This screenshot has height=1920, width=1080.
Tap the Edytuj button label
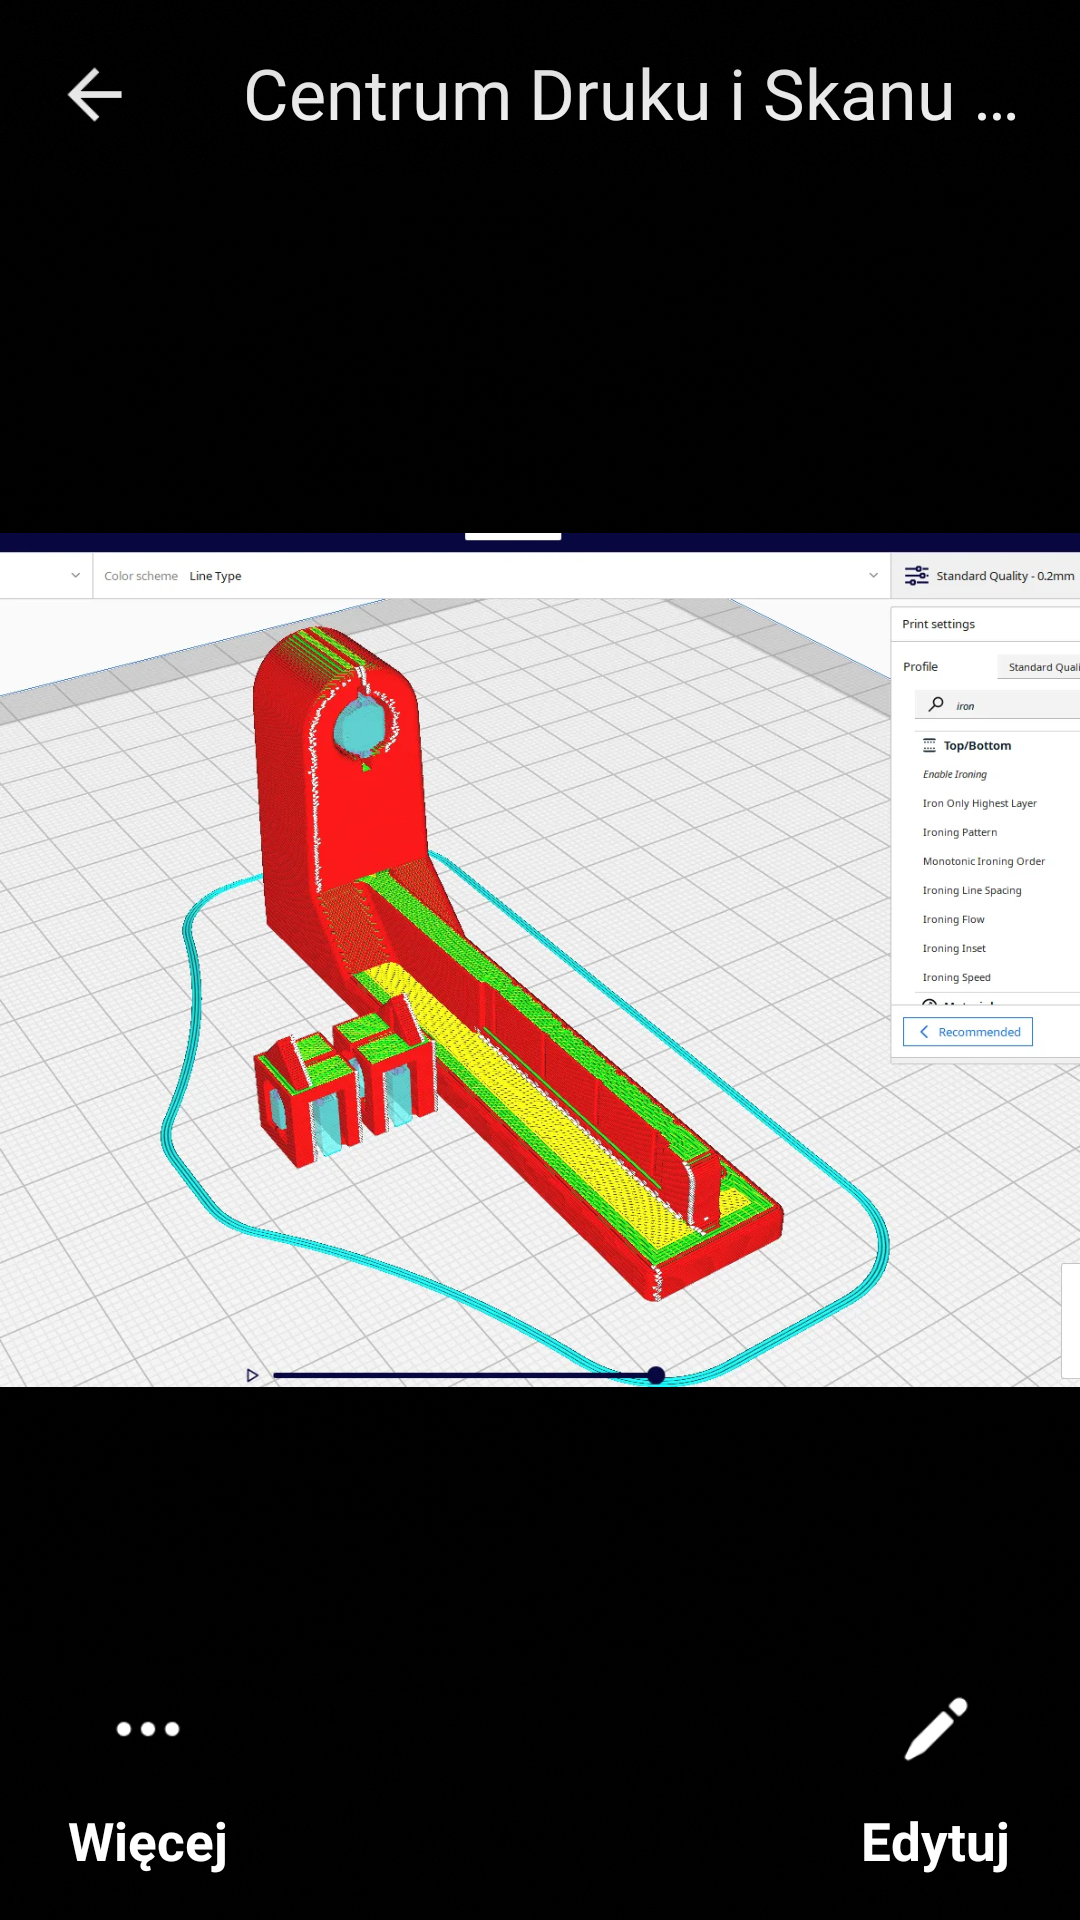point(935,1842)
